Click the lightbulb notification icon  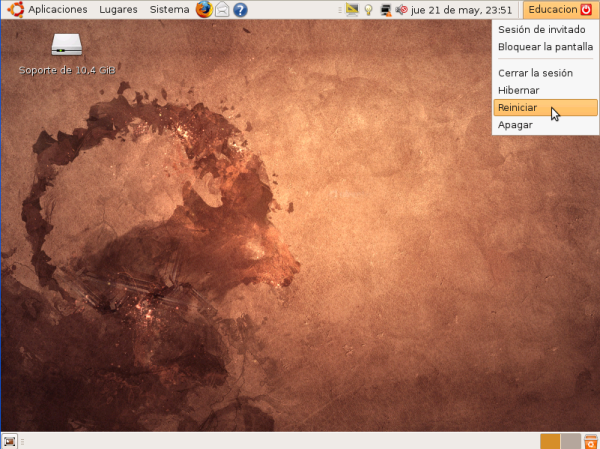click(x=368, y=10)
